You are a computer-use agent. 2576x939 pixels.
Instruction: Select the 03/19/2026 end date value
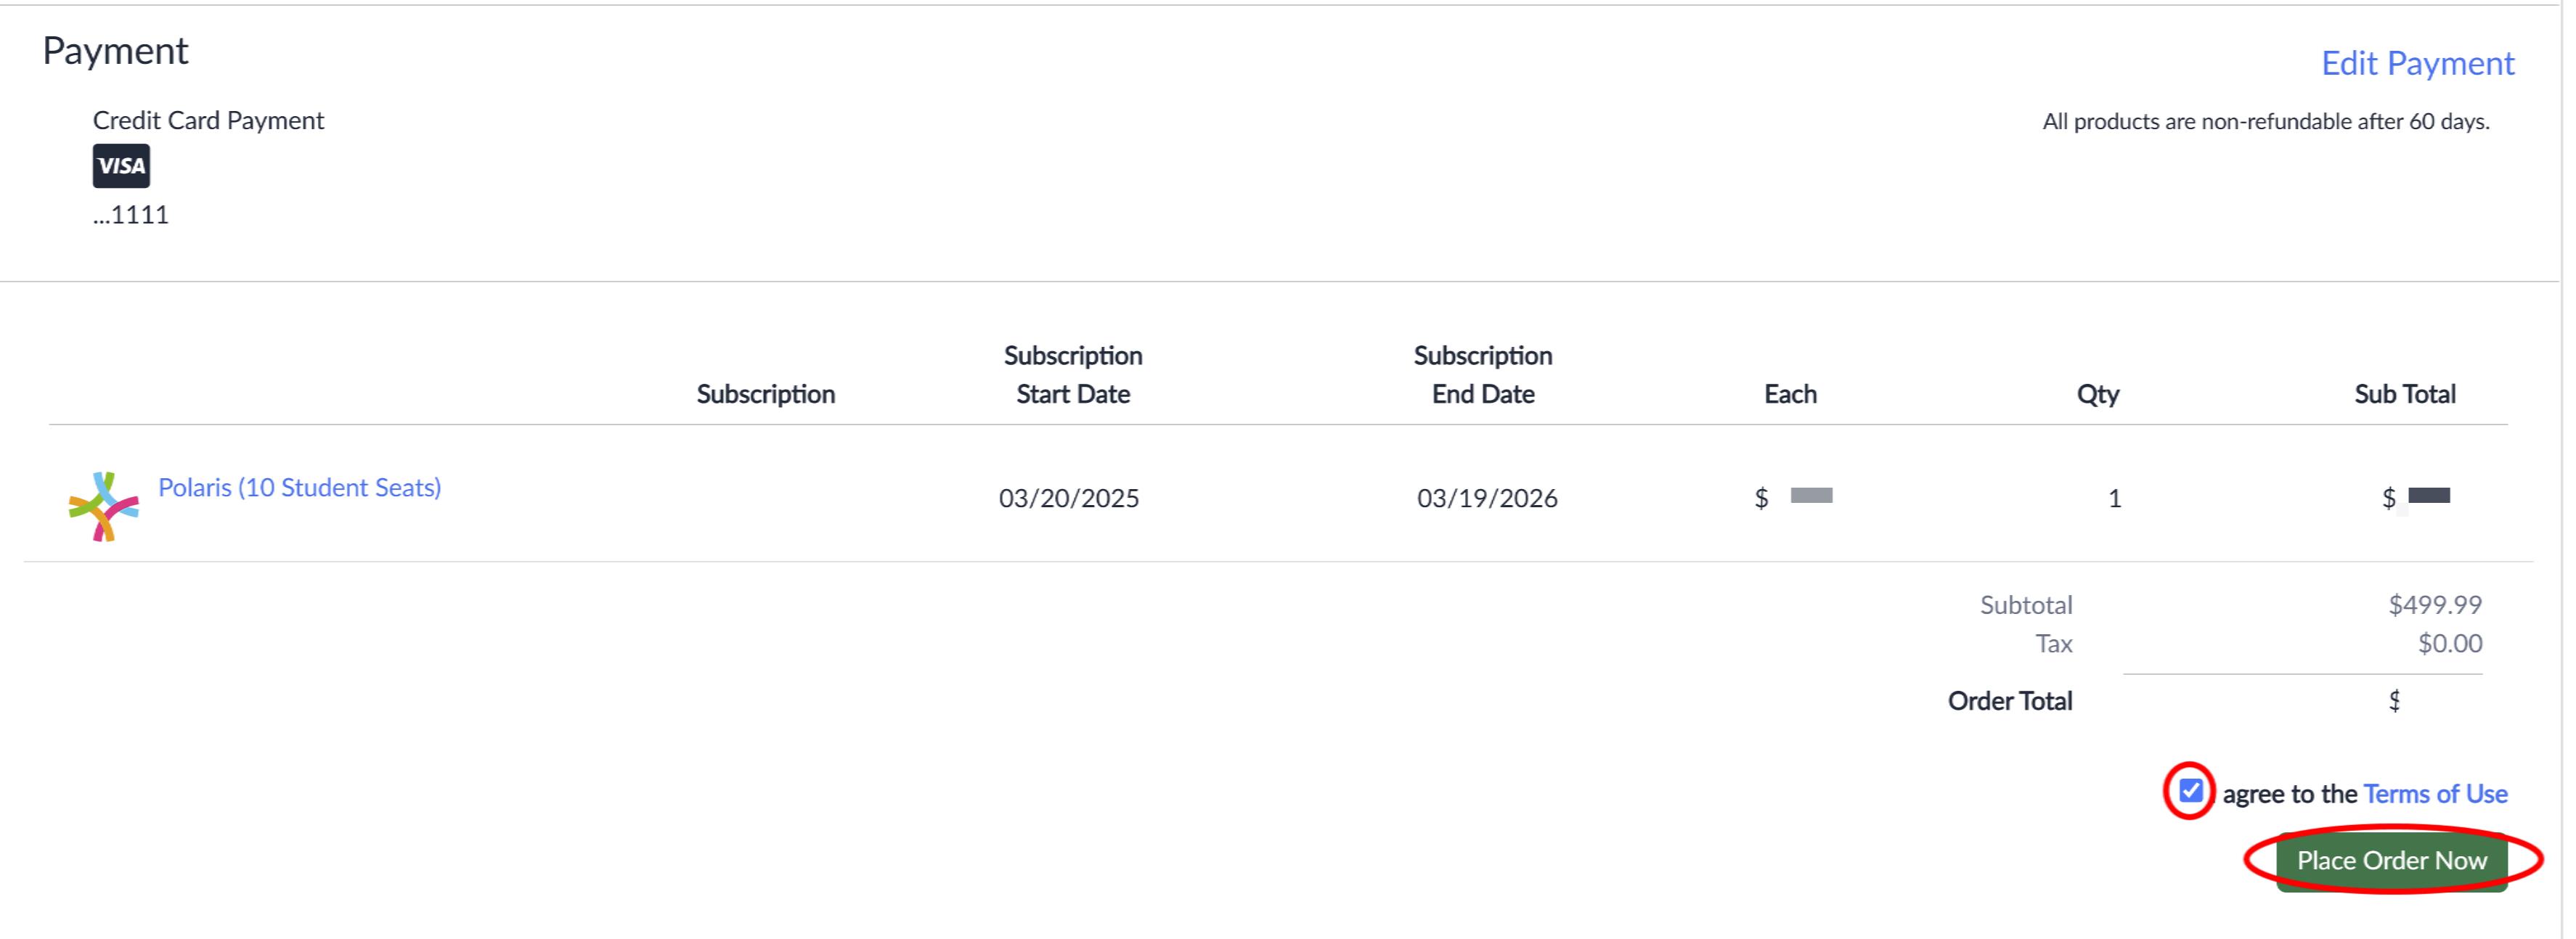coord(1487,498)
